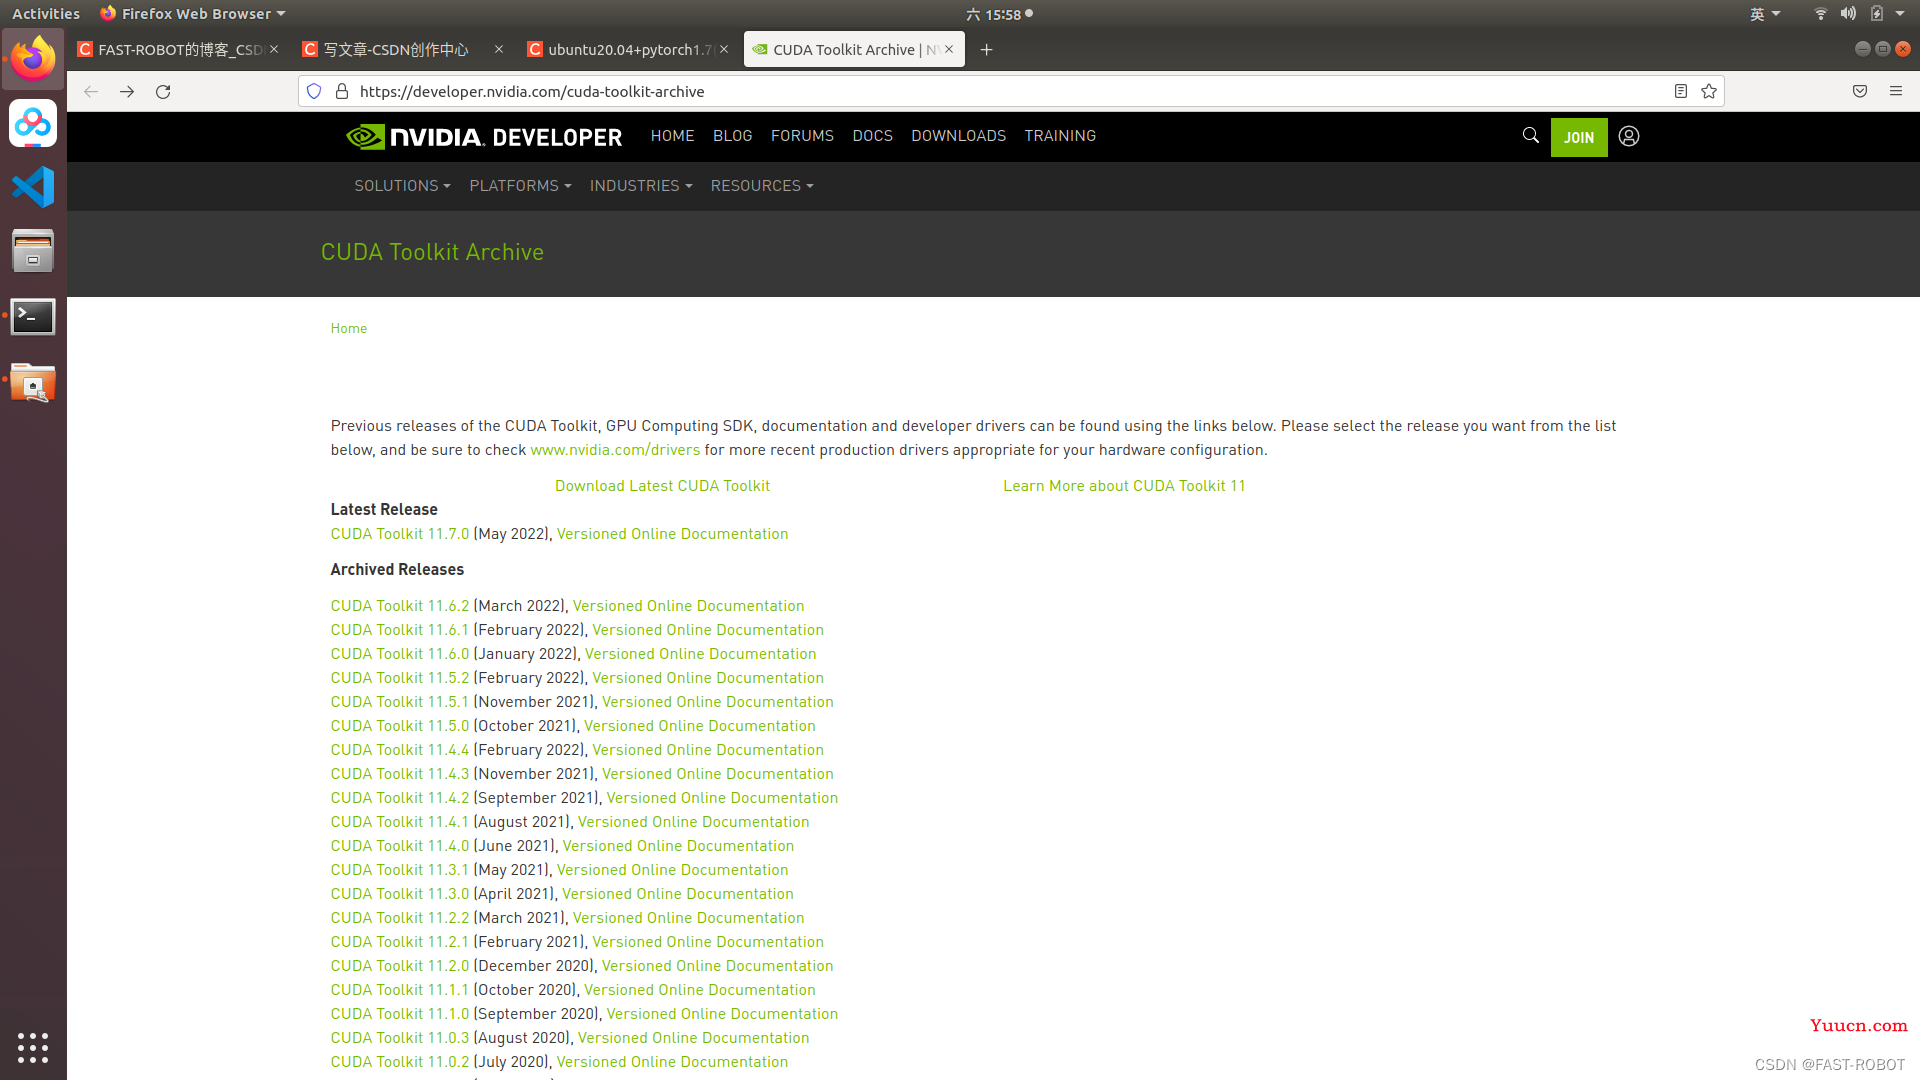Screen dimensions: 1920x1080
Task: Expand the SOLUTIONS dropdown menu
Action: [402, 186]
